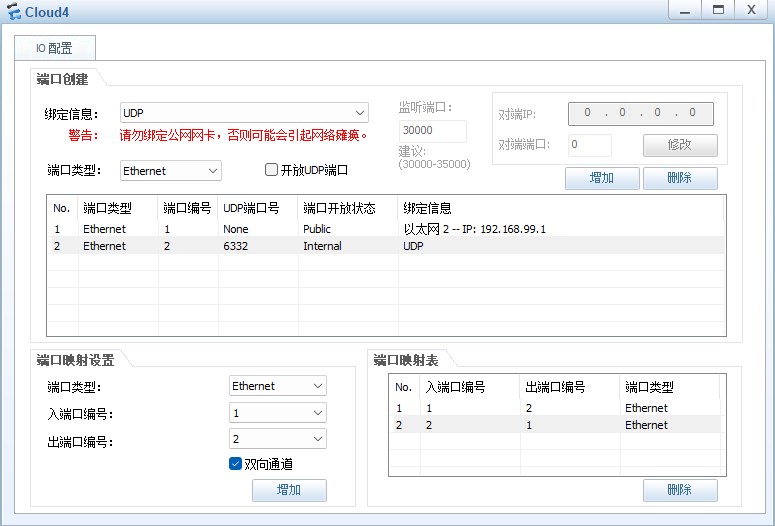Open the 出端口编号 dropdown

pos(277,439)
